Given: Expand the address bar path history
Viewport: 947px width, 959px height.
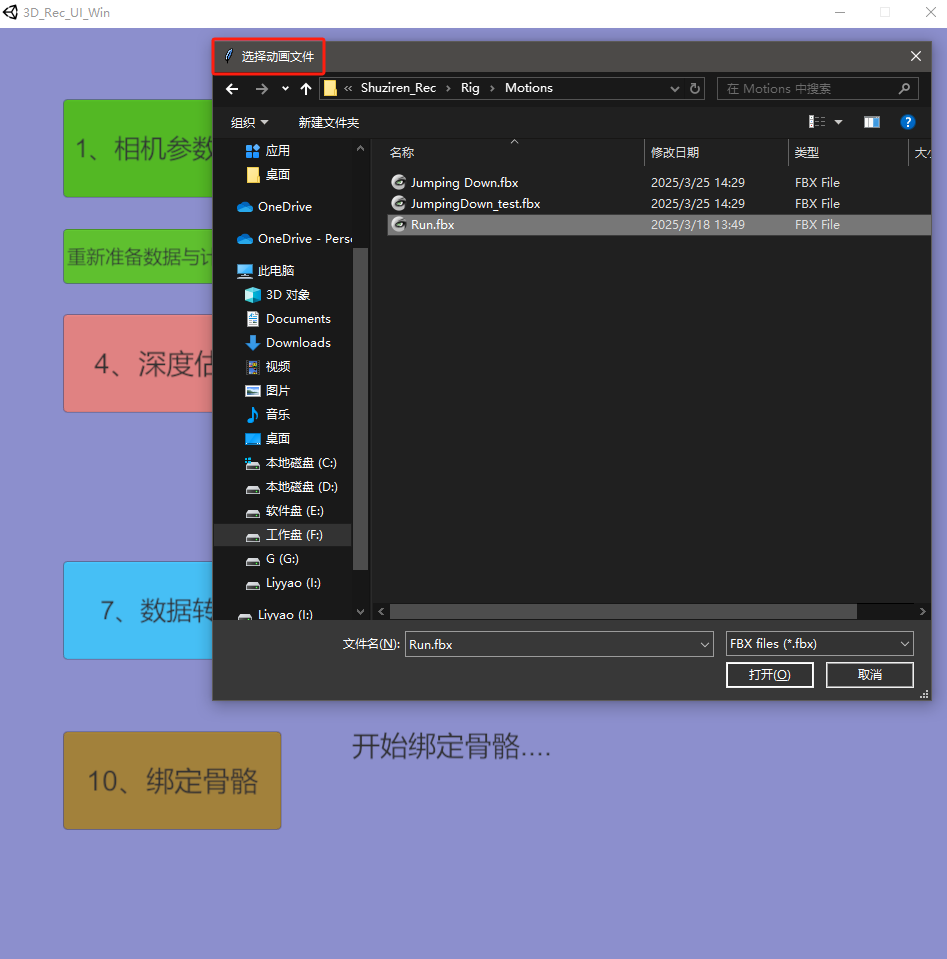Looking at the screenshot, I should (x=675, y=89).
